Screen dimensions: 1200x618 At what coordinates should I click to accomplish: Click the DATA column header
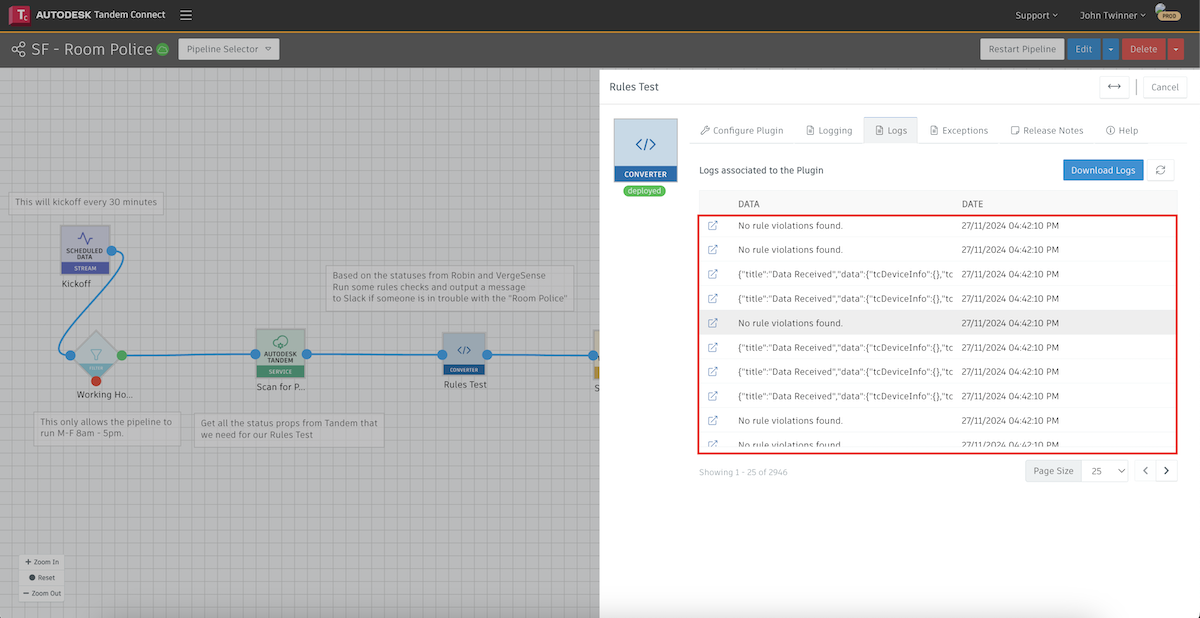click(749, 203)
